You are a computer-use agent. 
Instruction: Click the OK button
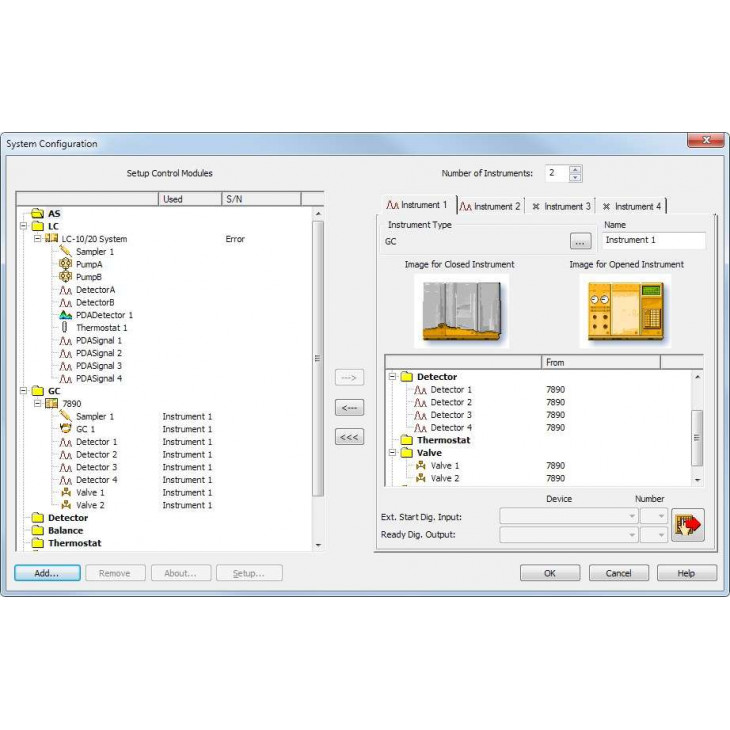tap(549, 573)
